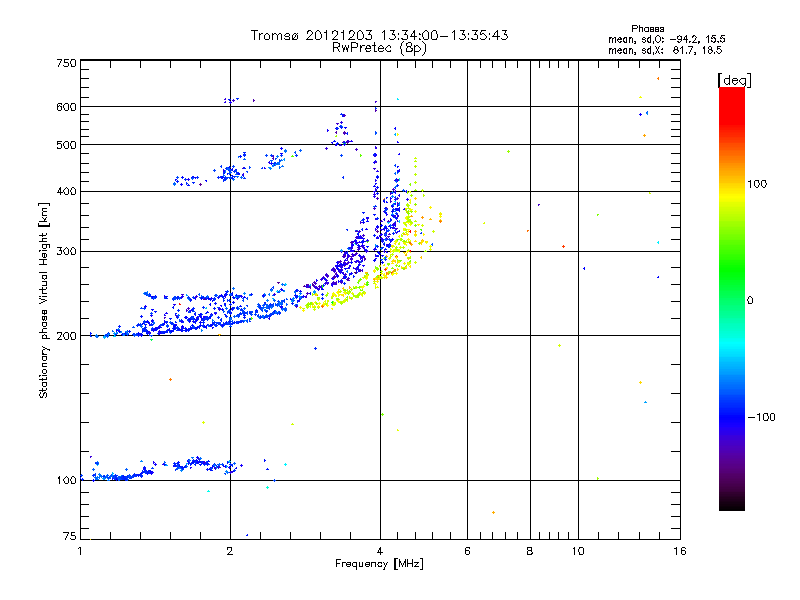Click the y-axis tick label '200'
Viewport: 800px width, 600px height.
pos(66,336)
